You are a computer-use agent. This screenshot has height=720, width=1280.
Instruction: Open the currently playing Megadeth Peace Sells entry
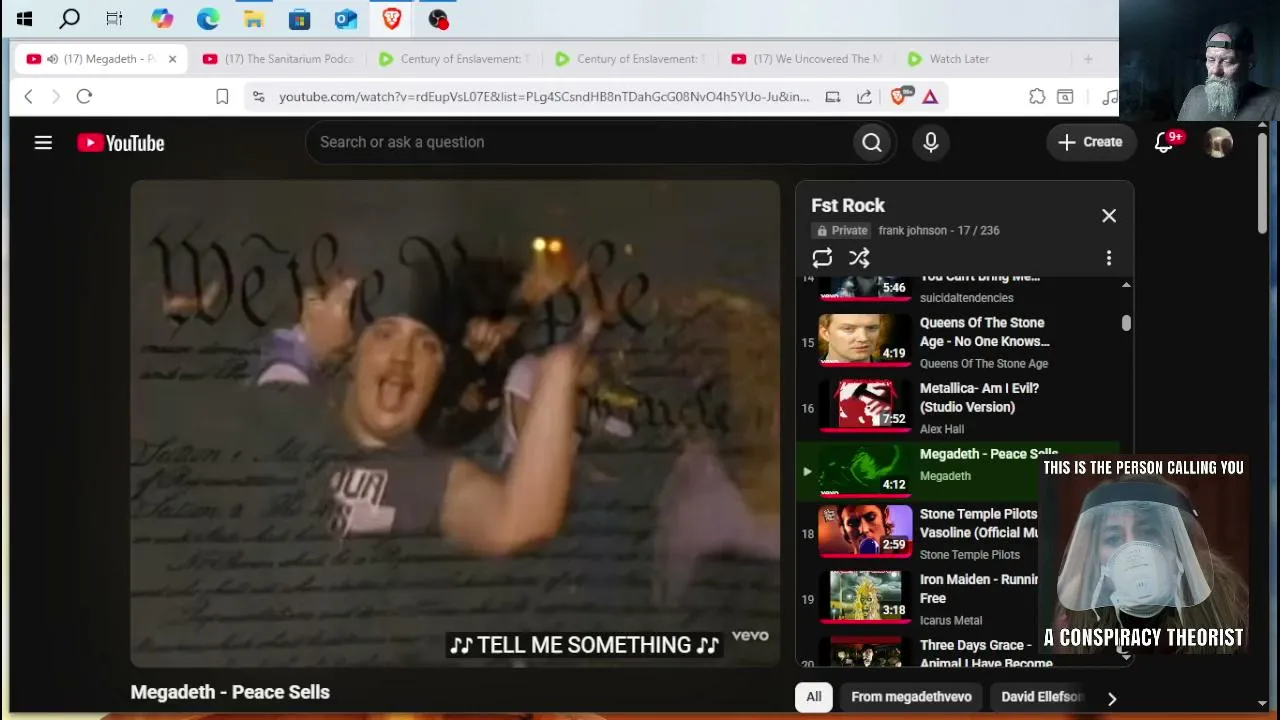pyautogui.click(x=958, y=470)
